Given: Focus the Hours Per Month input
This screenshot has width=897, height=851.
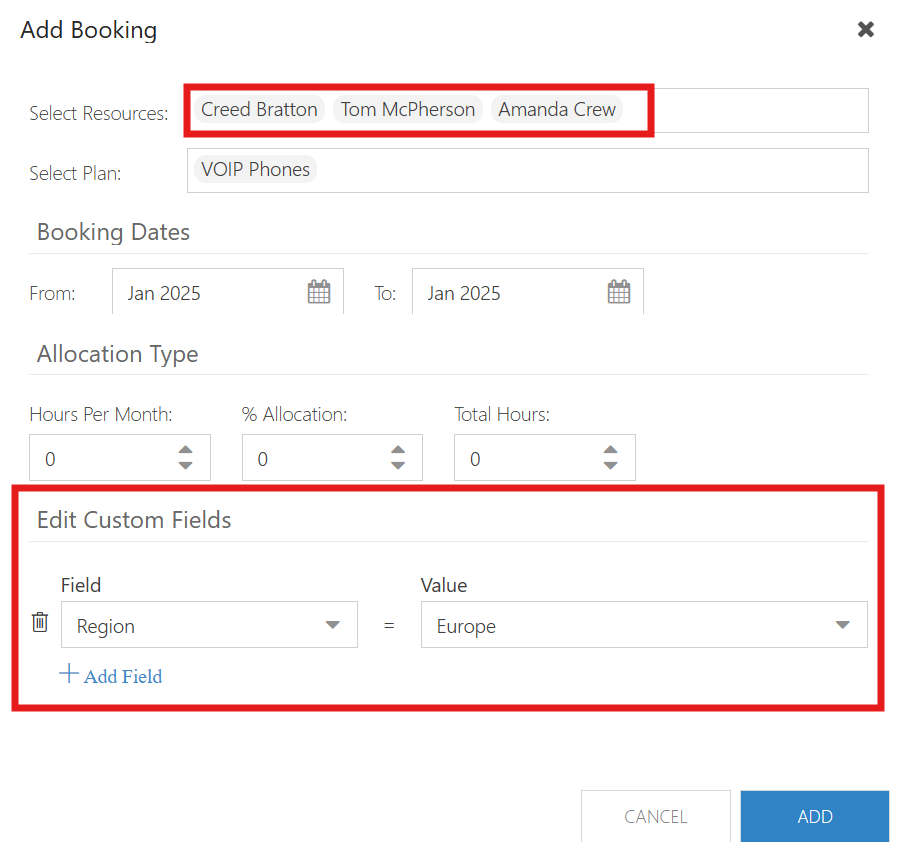Looking at the screenshot, I should (x=120, y=458).
